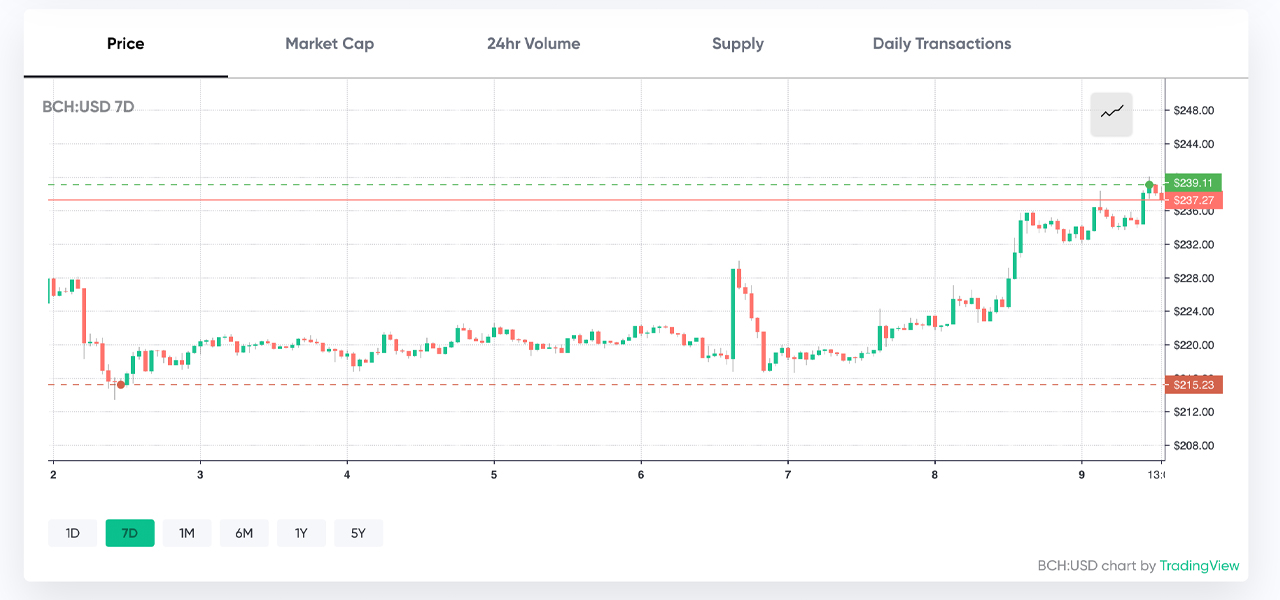
Task: View the Daily Transactions tab
Action: pos(941,44)
